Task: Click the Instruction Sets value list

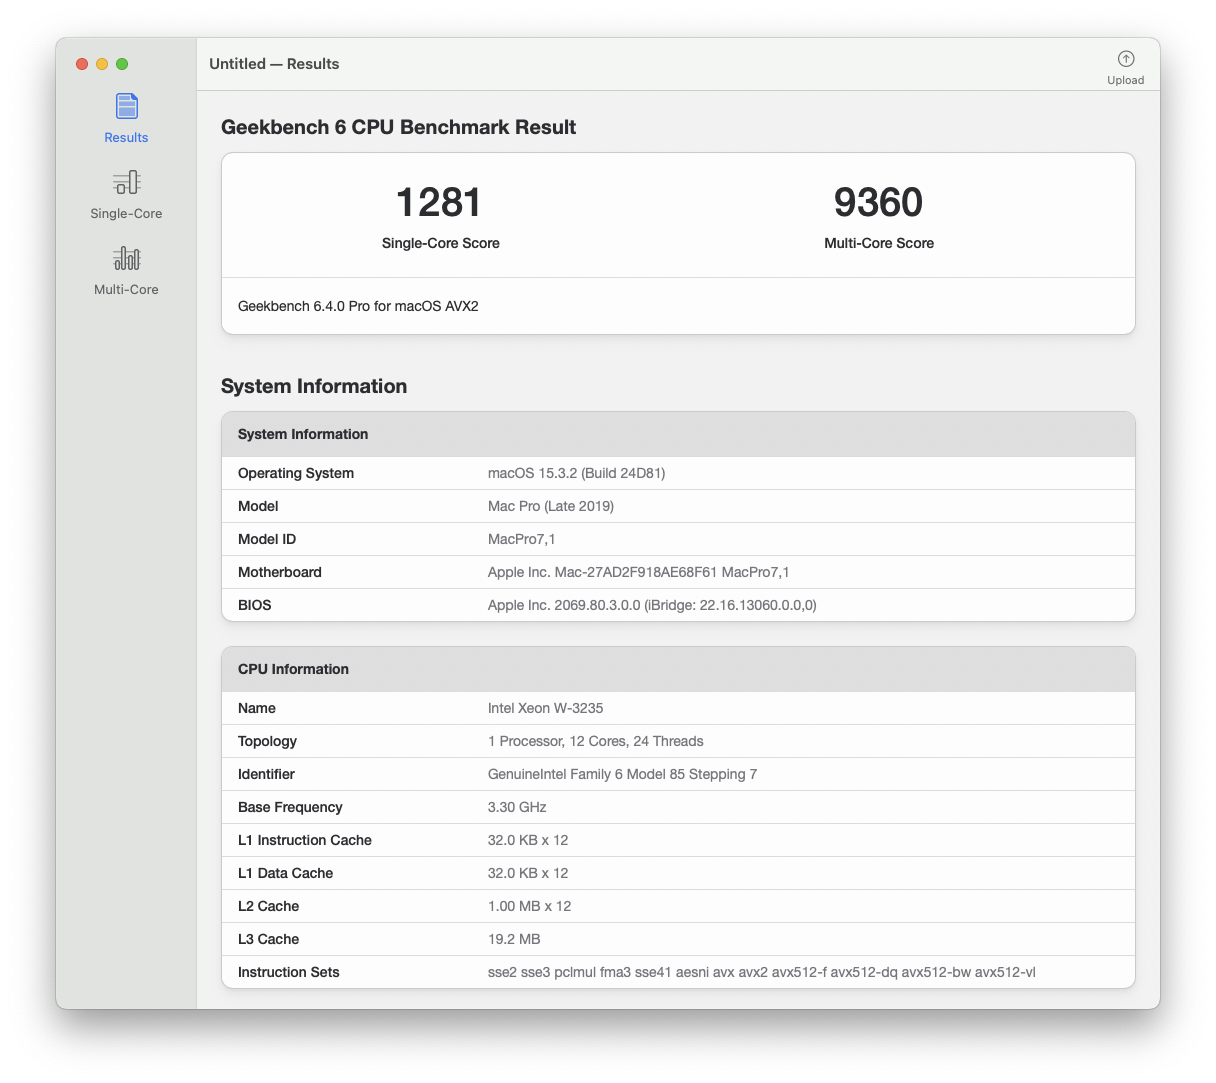Action: pos(761,972)
